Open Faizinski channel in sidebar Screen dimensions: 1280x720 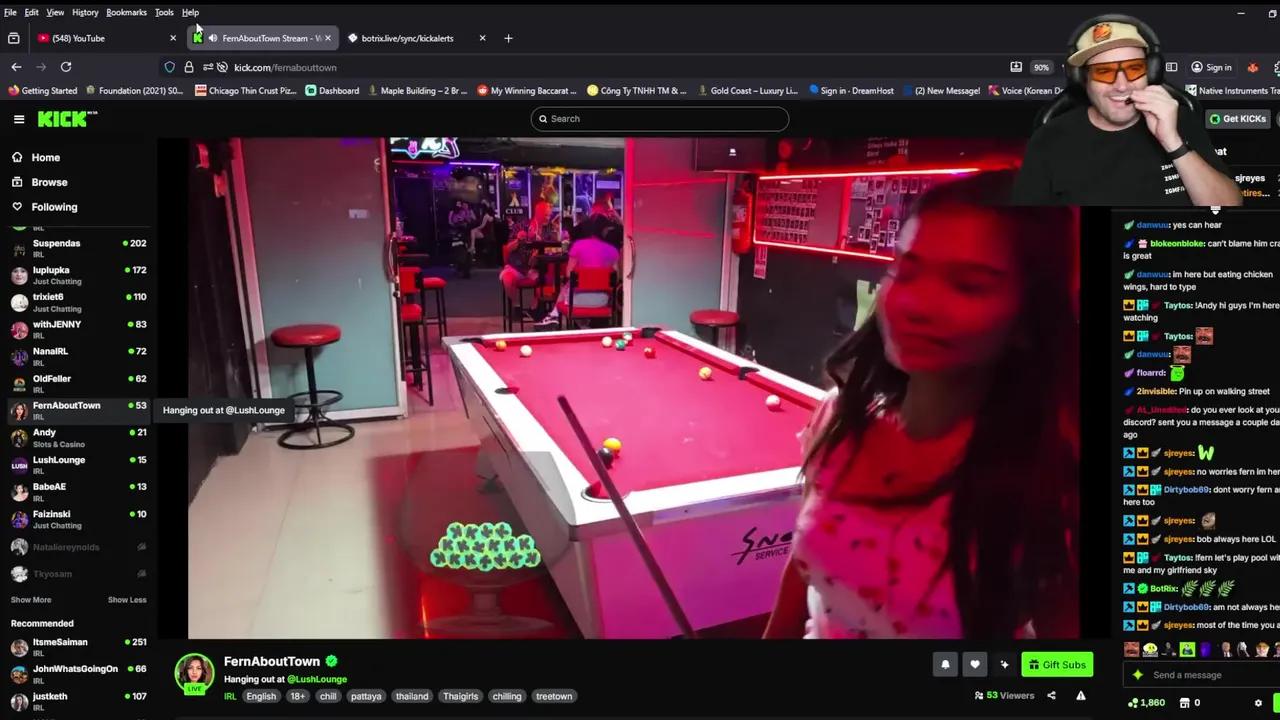(78, 518)
